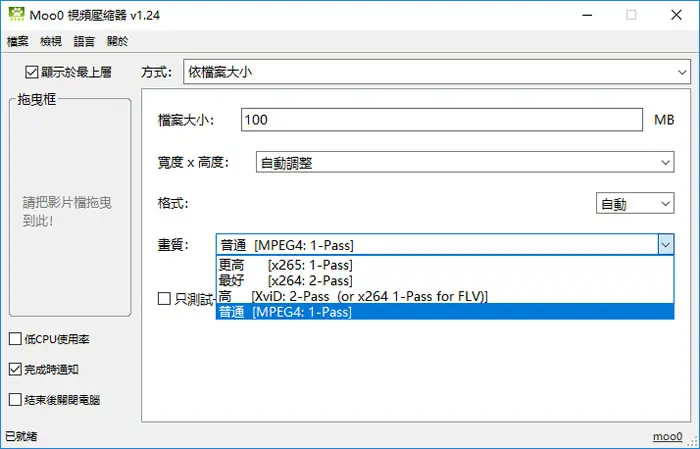Open the 檔案 menu
700x449 pixels.
click(x=18, y=42)
